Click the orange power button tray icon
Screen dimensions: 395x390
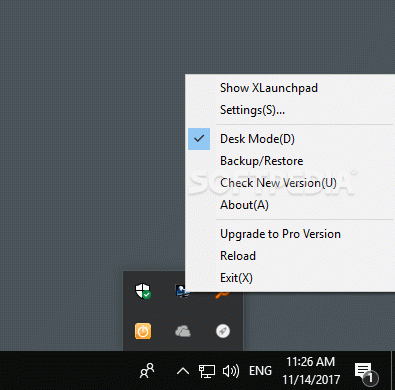[x=143, y=331]
